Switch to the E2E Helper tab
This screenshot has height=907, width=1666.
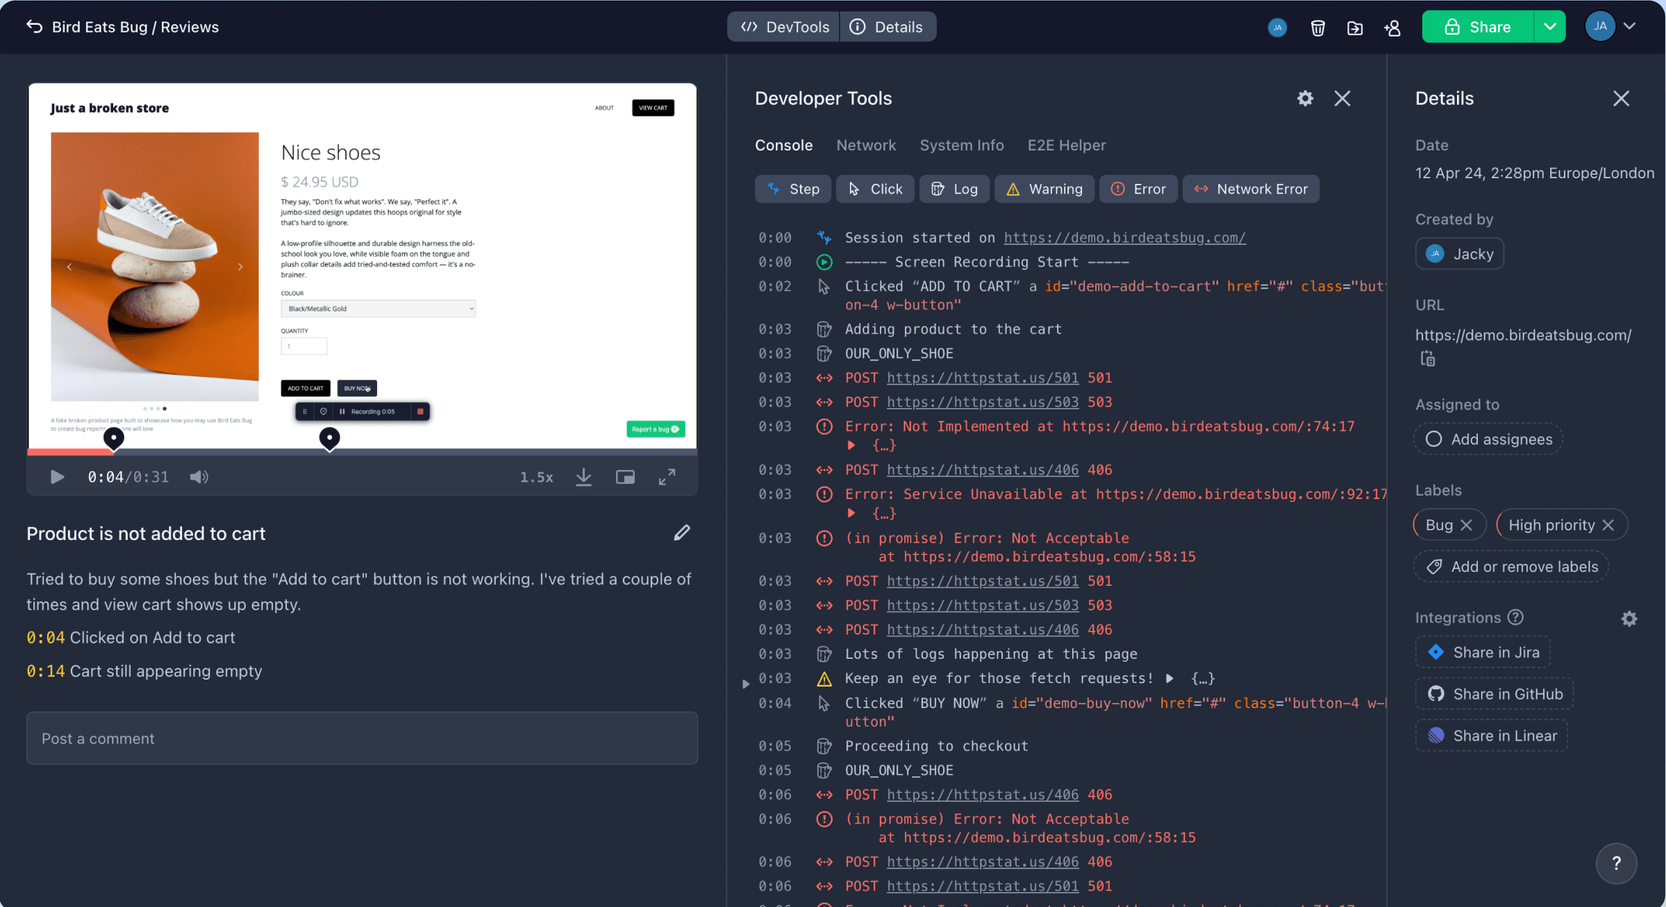coord(1067,145)
